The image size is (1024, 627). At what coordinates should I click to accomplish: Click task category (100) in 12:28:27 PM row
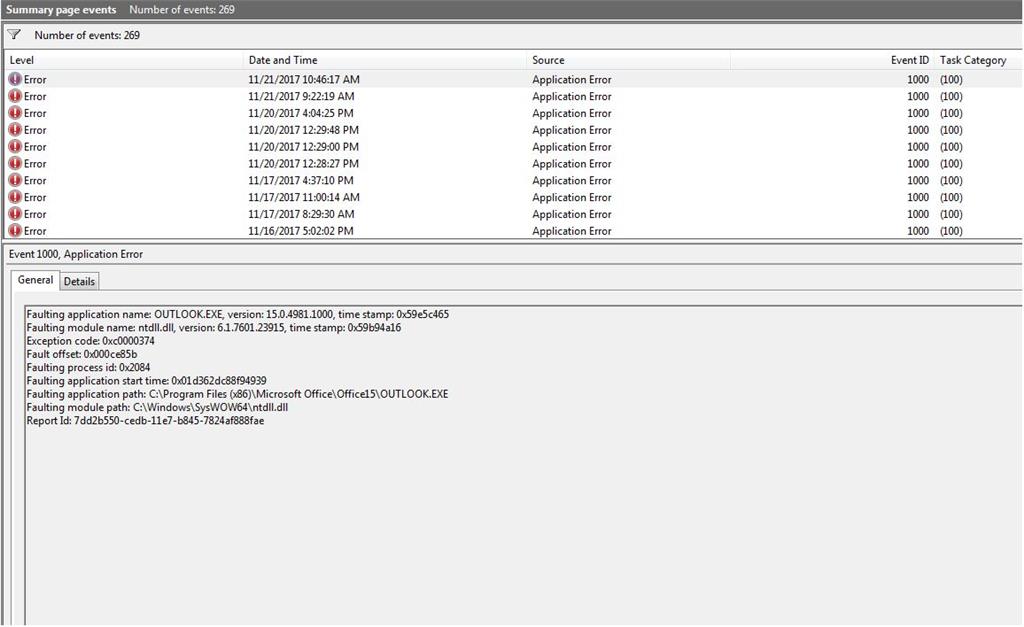pos(951,164)
